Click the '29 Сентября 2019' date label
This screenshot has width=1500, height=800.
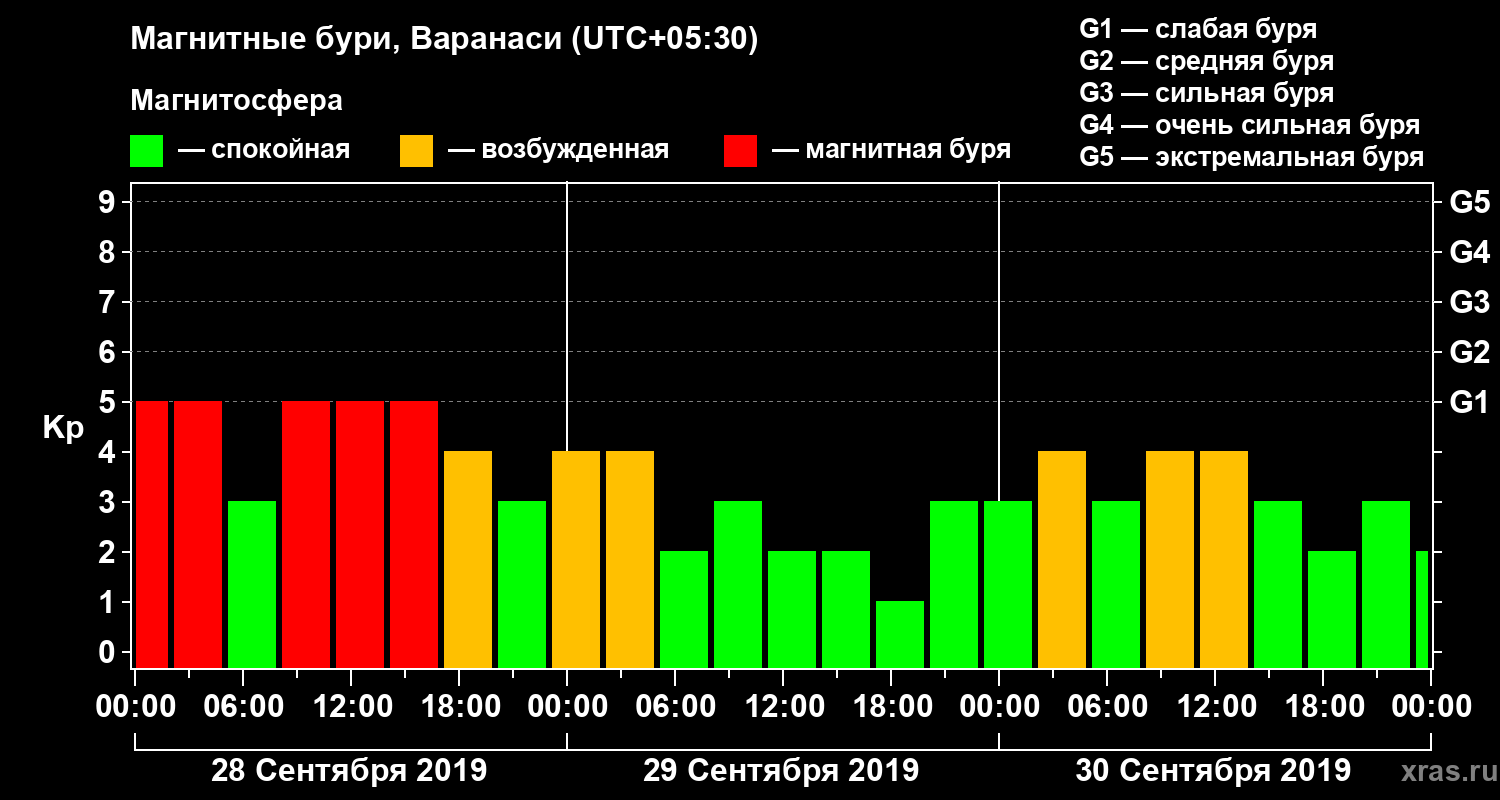[781, 771]
